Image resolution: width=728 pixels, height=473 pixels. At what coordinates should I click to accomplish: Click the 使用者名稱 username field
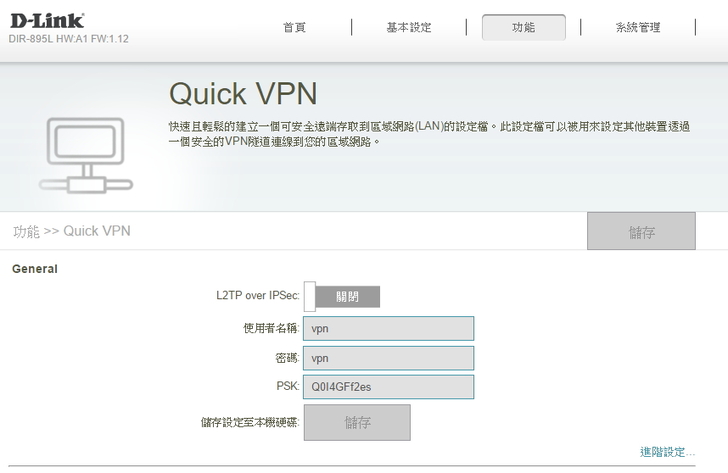[388, 328]
